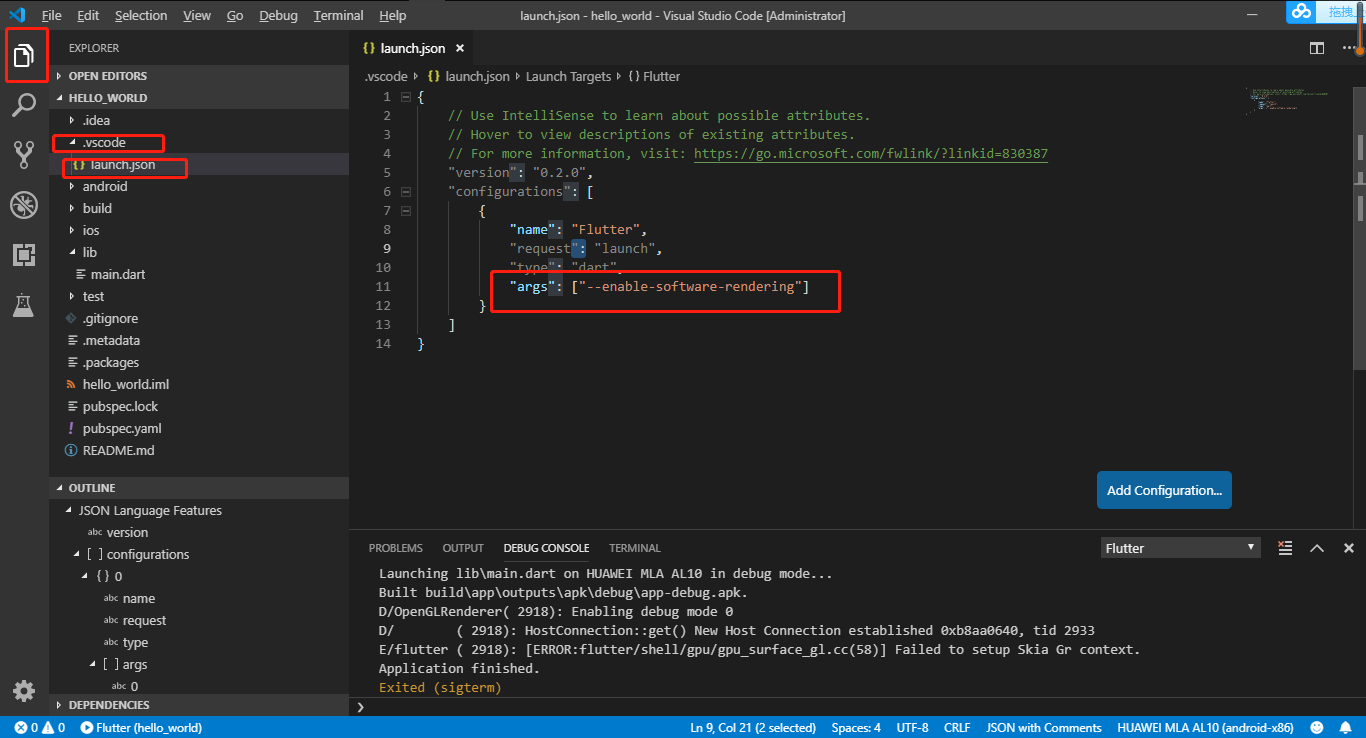The height and width of the screenshot is (738, 1366).
Task: Open the Test explorer view
Action: click(25, 305)
